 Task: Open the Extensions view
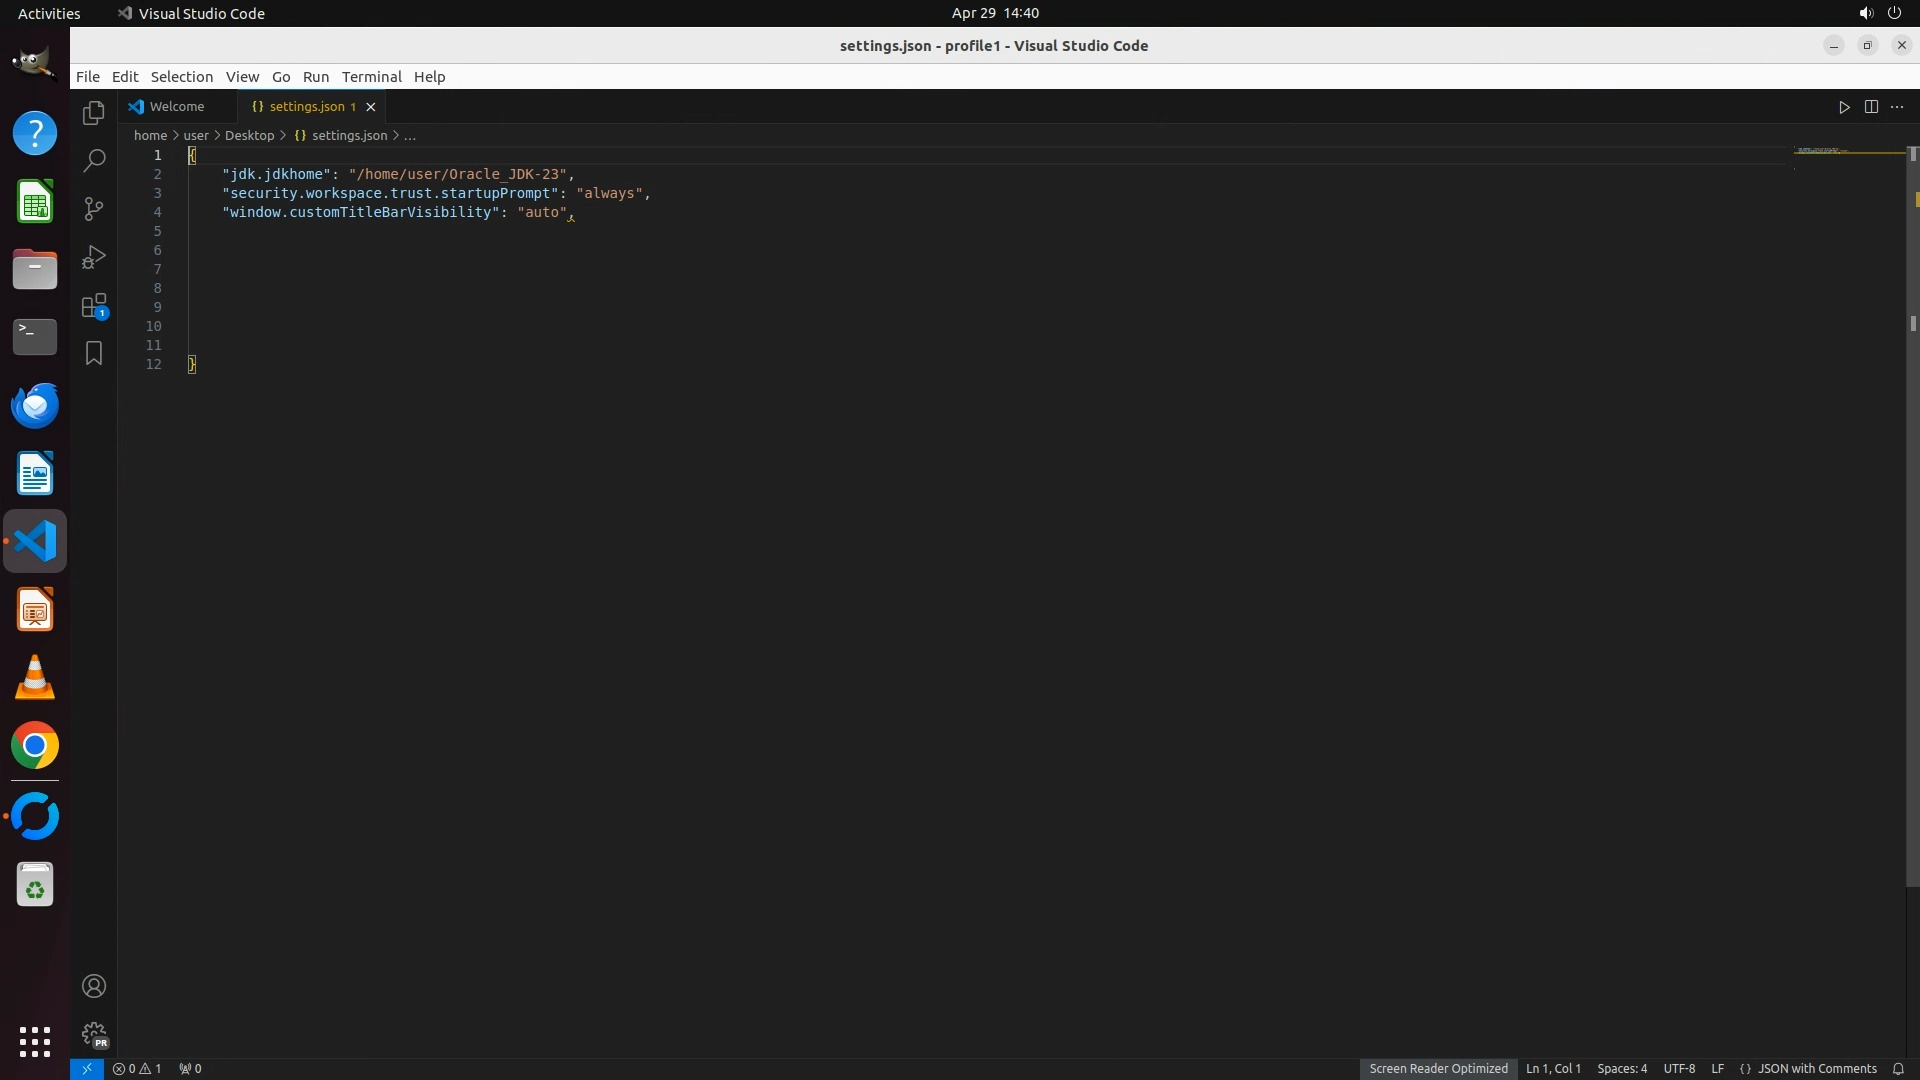[x=94, y=306]
